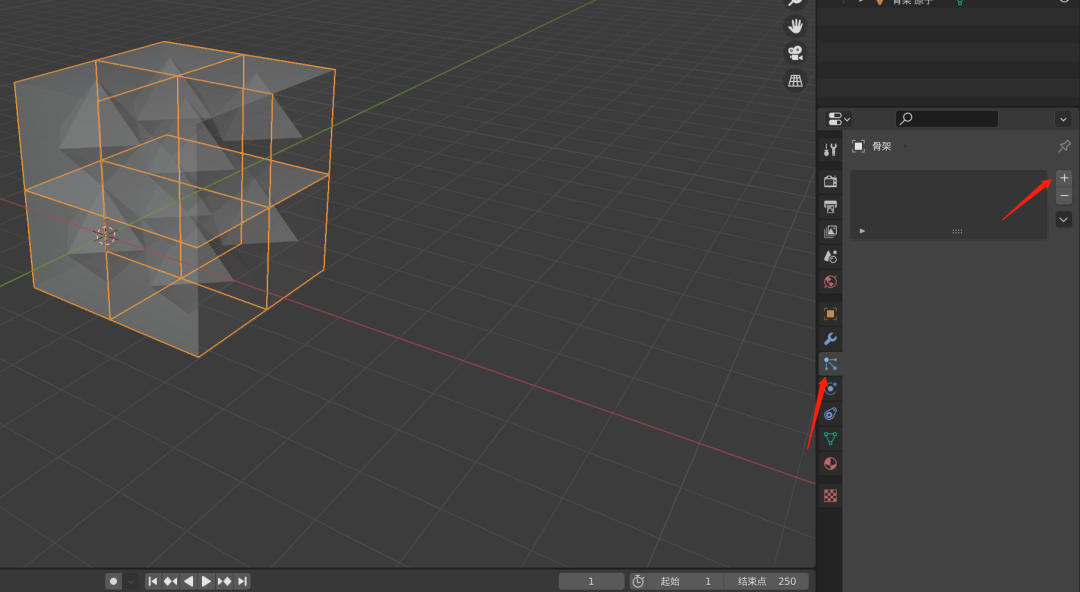Open the Texture checkerboard tab
The image size is (1080, 592).
830,496
